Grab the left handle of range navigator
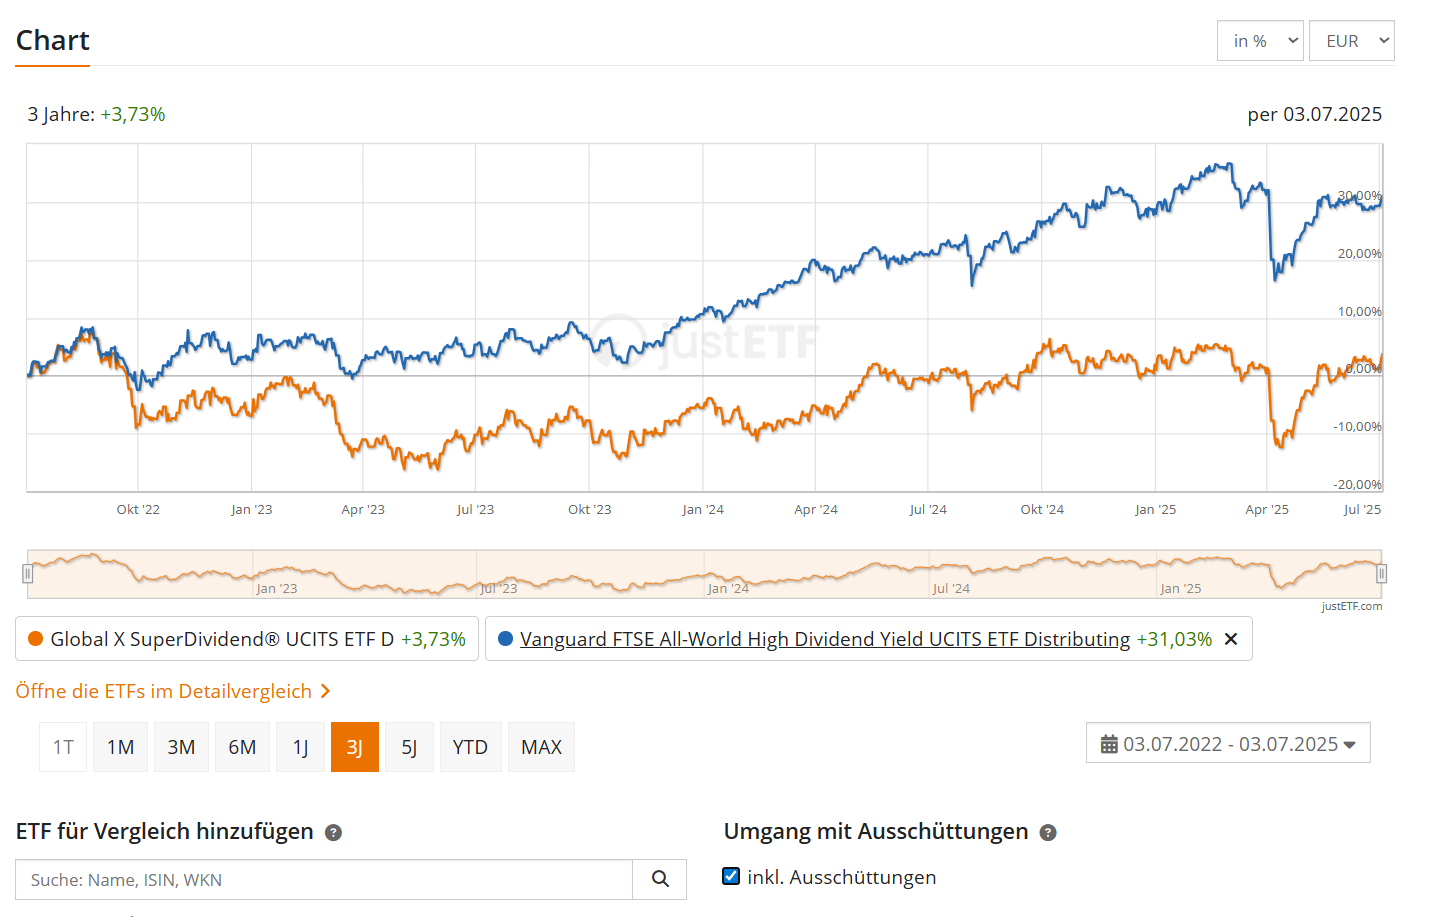This screenshot has width=1447, height=917. click(x=28, y=574)
